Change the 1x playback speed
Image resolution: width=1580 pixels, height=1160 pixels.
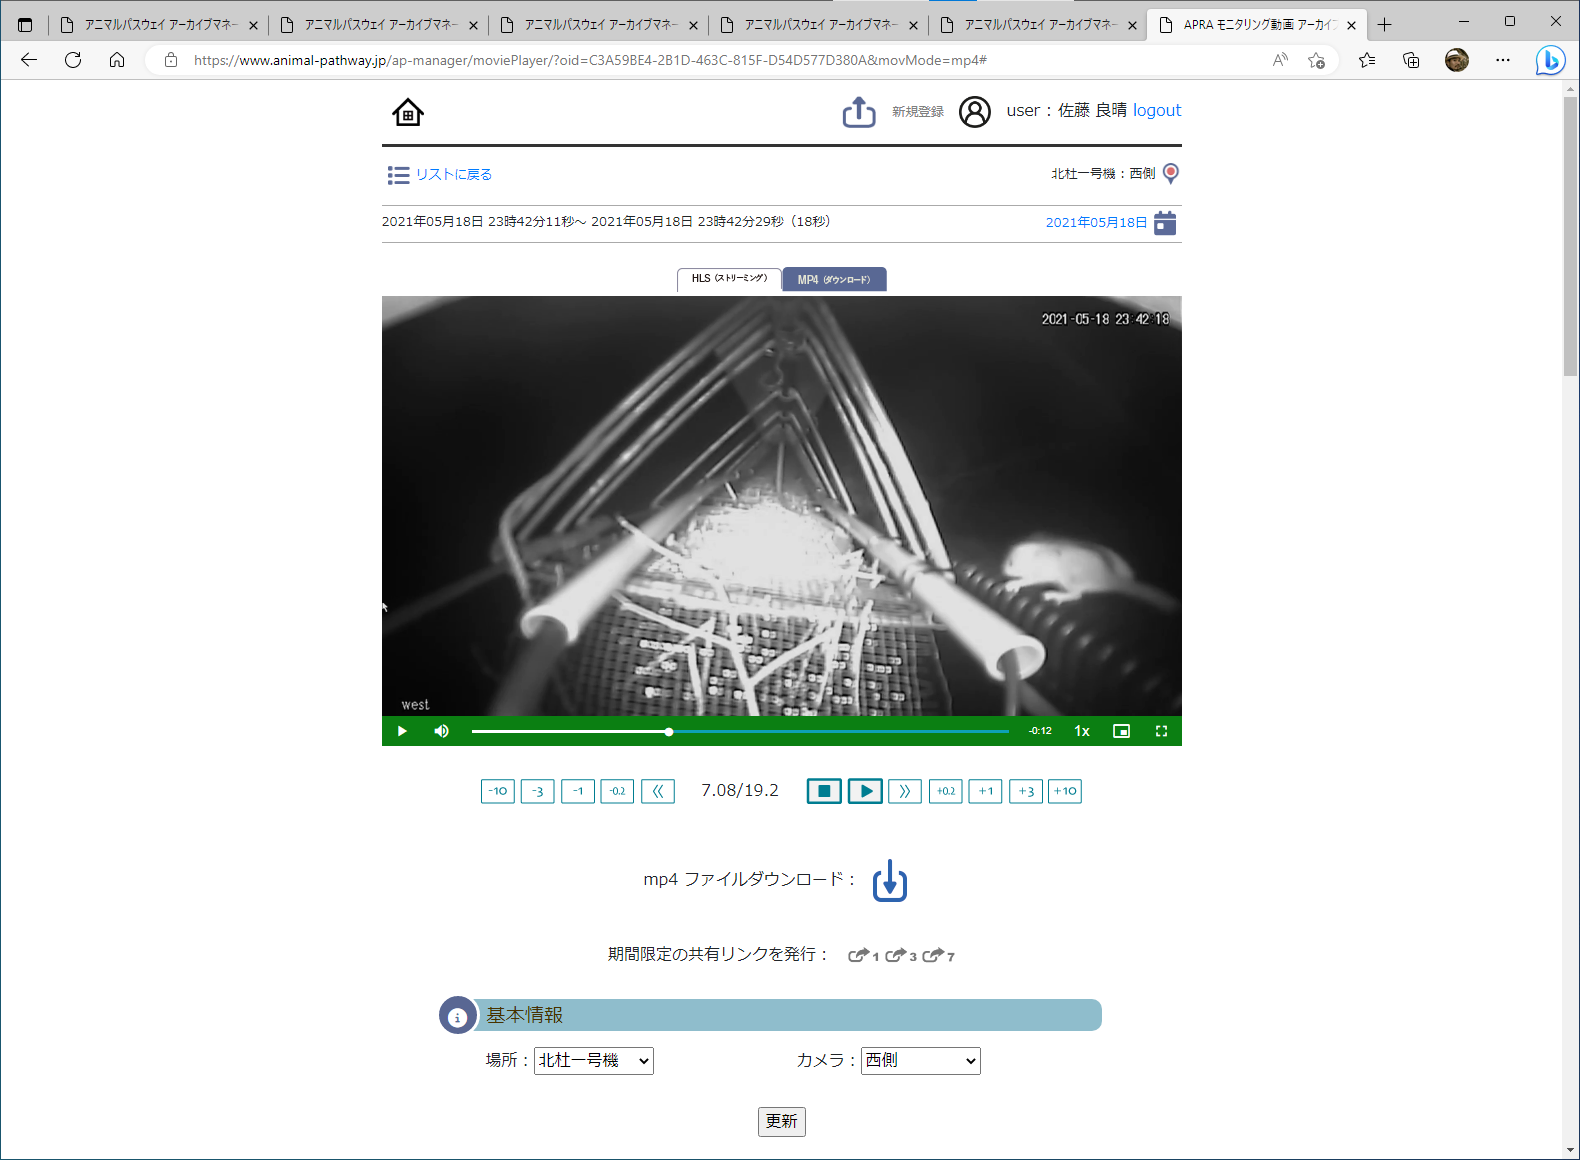pyautogui.click(x=1082, y=731)
